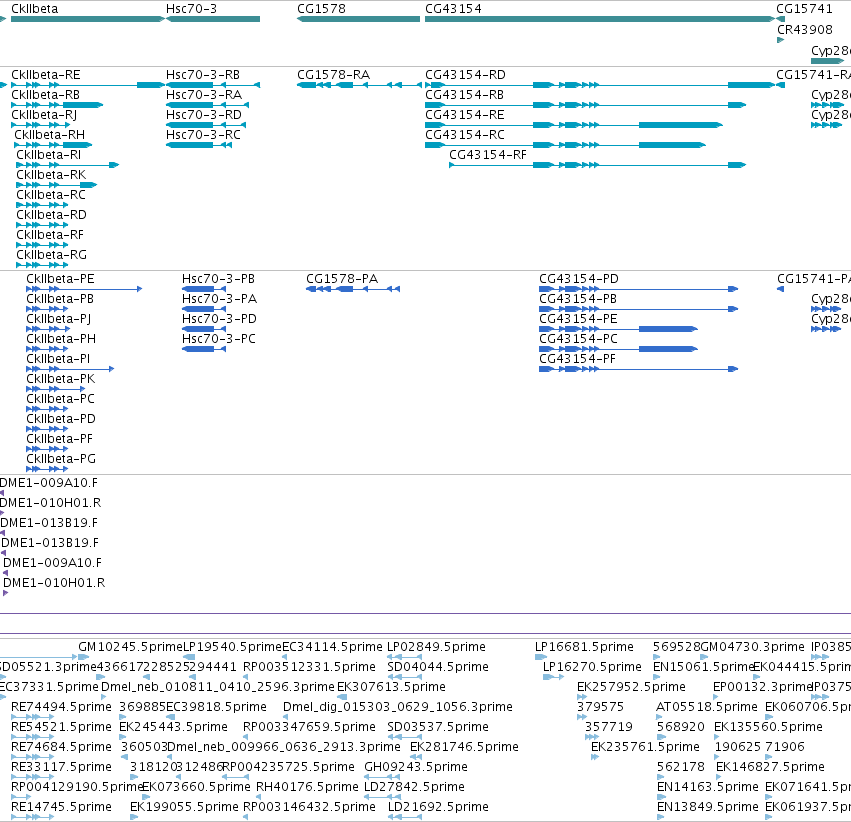Select the CkIIbeta-RK transcript
This screenshot has width=851, height=822.
pyautogui.click(x=51, y=175)
